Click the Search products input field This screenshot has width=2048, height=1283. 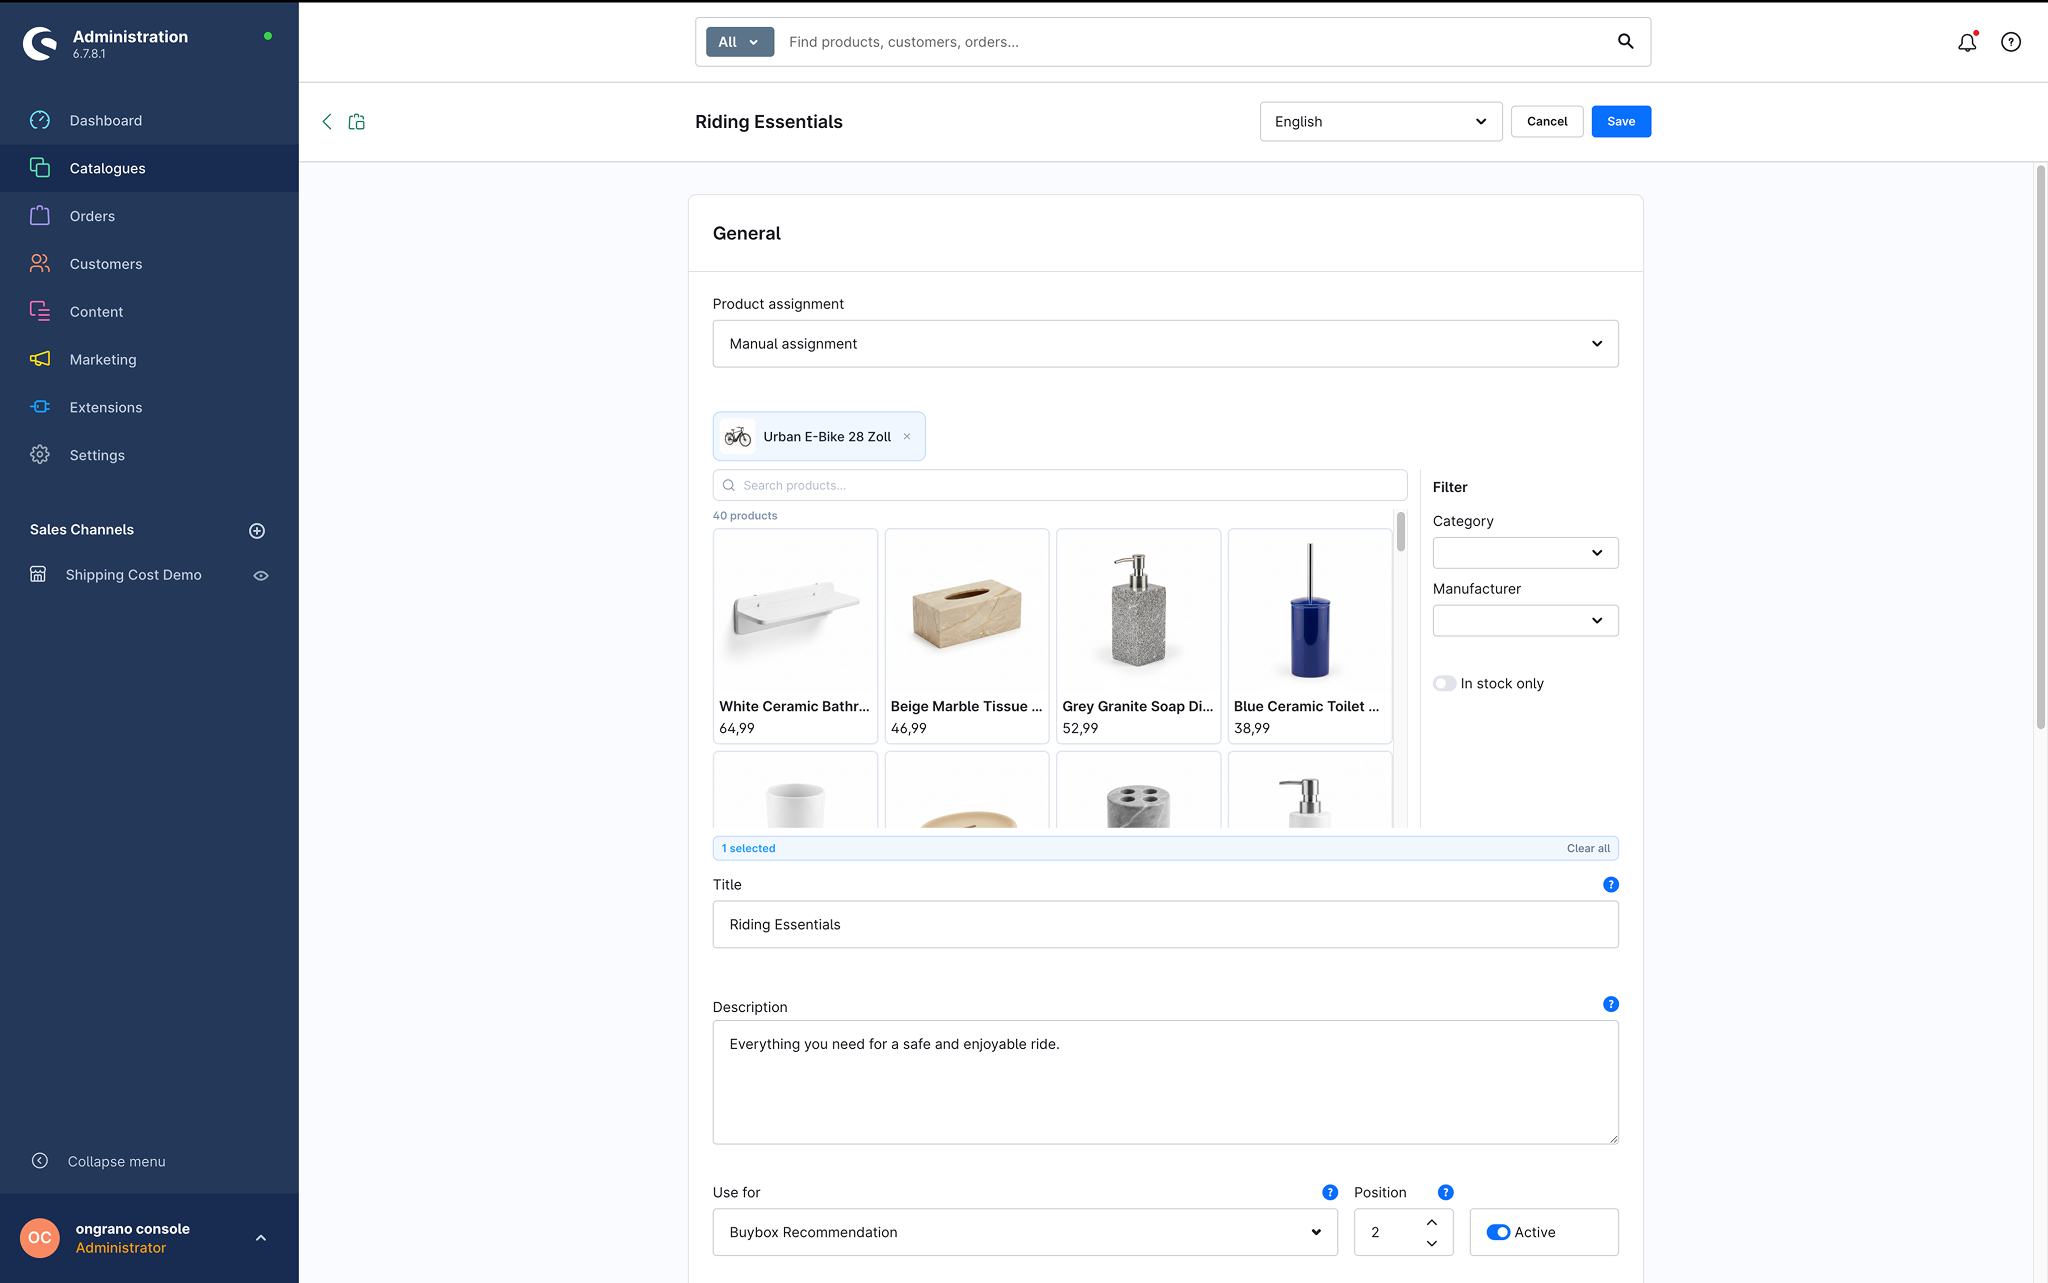pyautogui.click(x=1060, y=486)
